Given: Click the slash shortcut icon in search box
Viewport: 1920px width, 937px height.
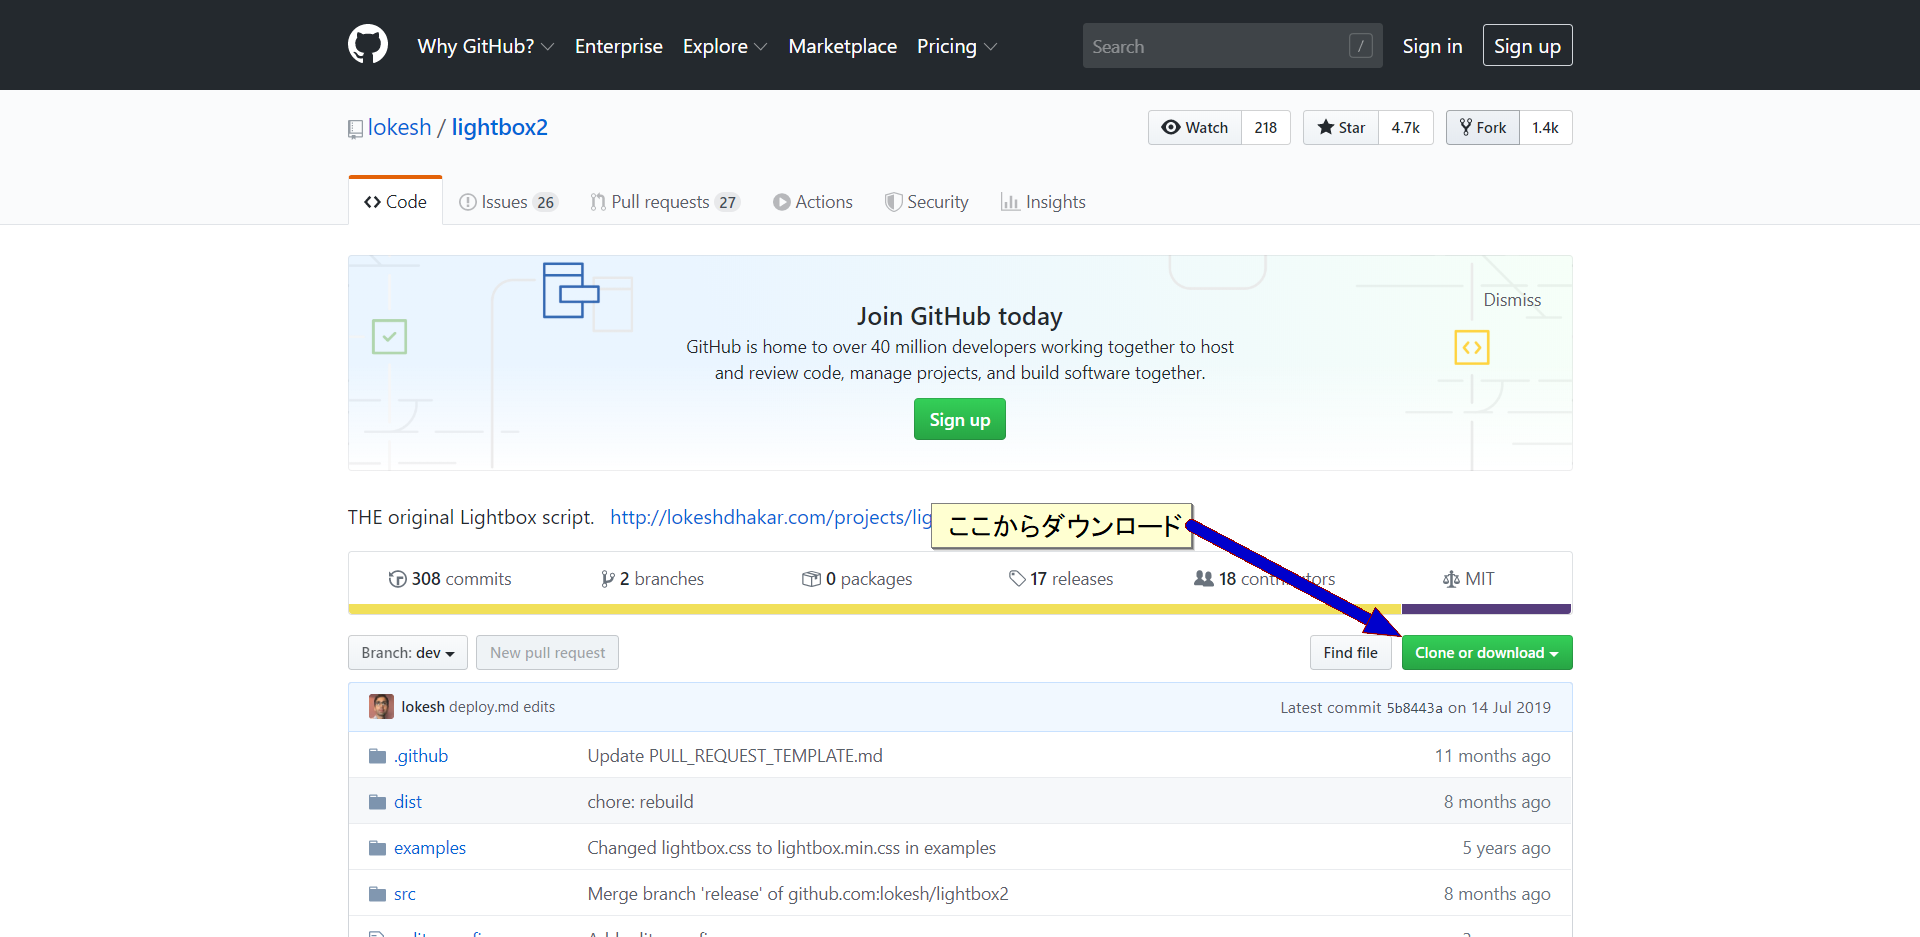Looking at the screenshot, I should 1360,46.
